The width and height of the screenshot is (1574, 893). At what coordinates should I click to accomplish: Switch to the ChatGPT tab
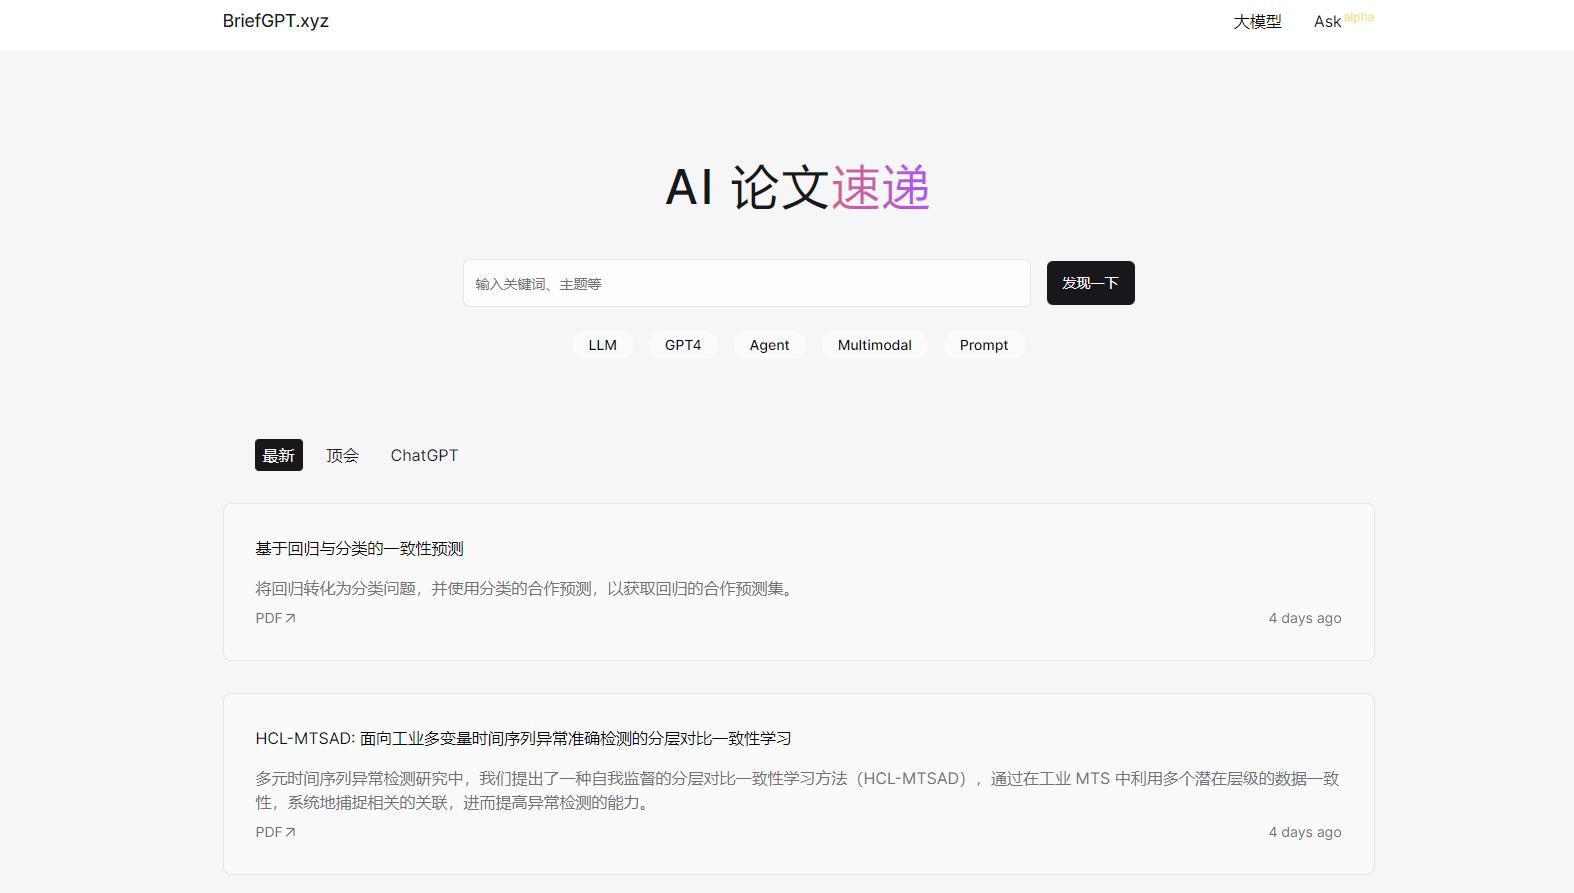point(424,456)
